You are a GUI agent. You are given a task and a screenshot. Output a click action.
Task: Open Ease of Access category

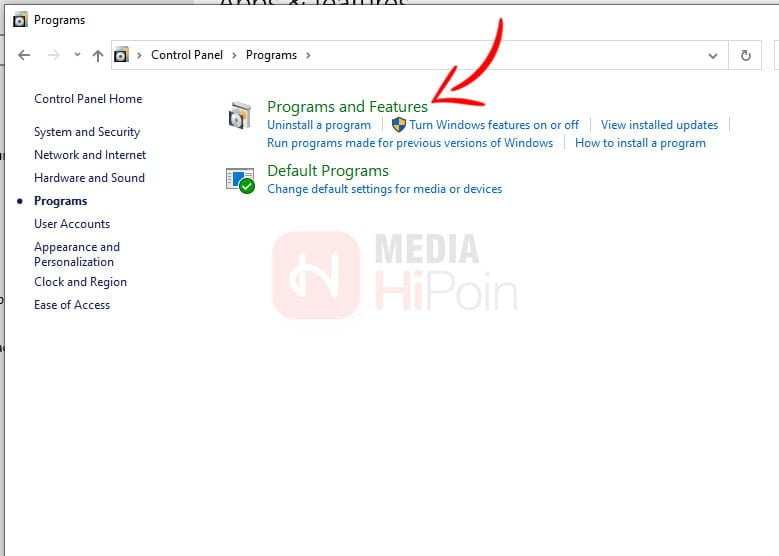point(72,305)
